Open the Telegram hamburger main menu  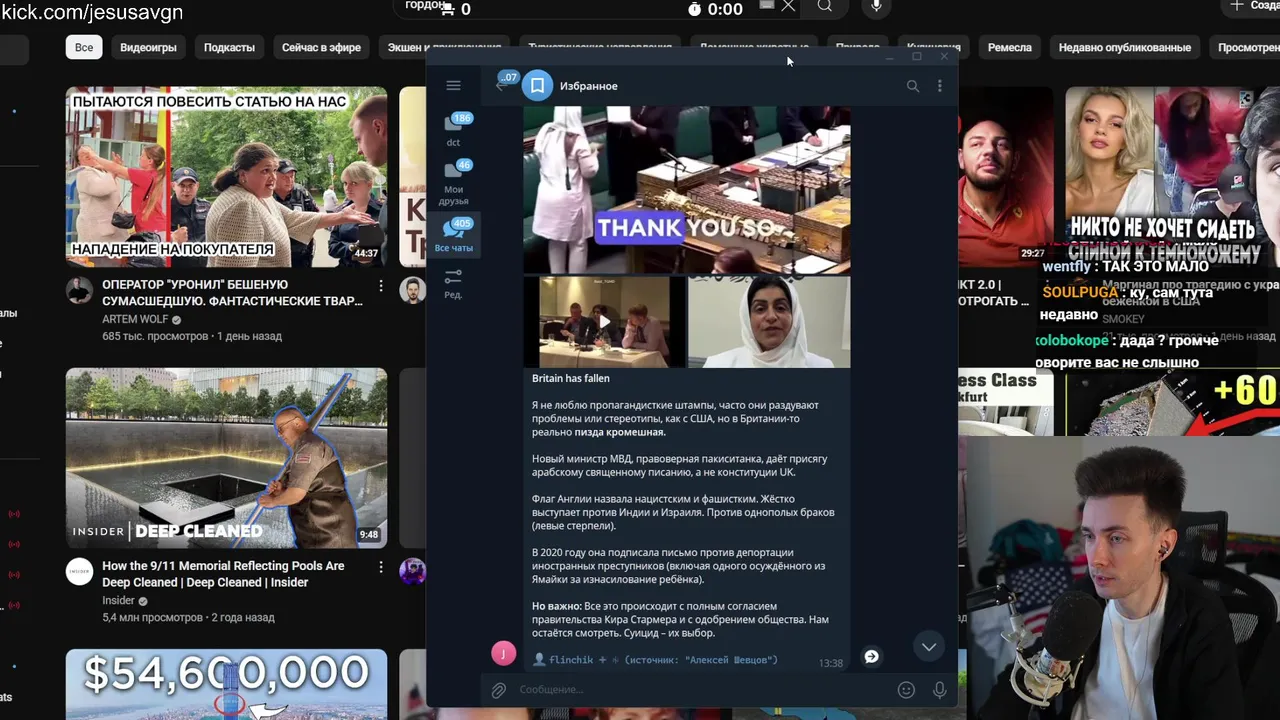point(453,86)
